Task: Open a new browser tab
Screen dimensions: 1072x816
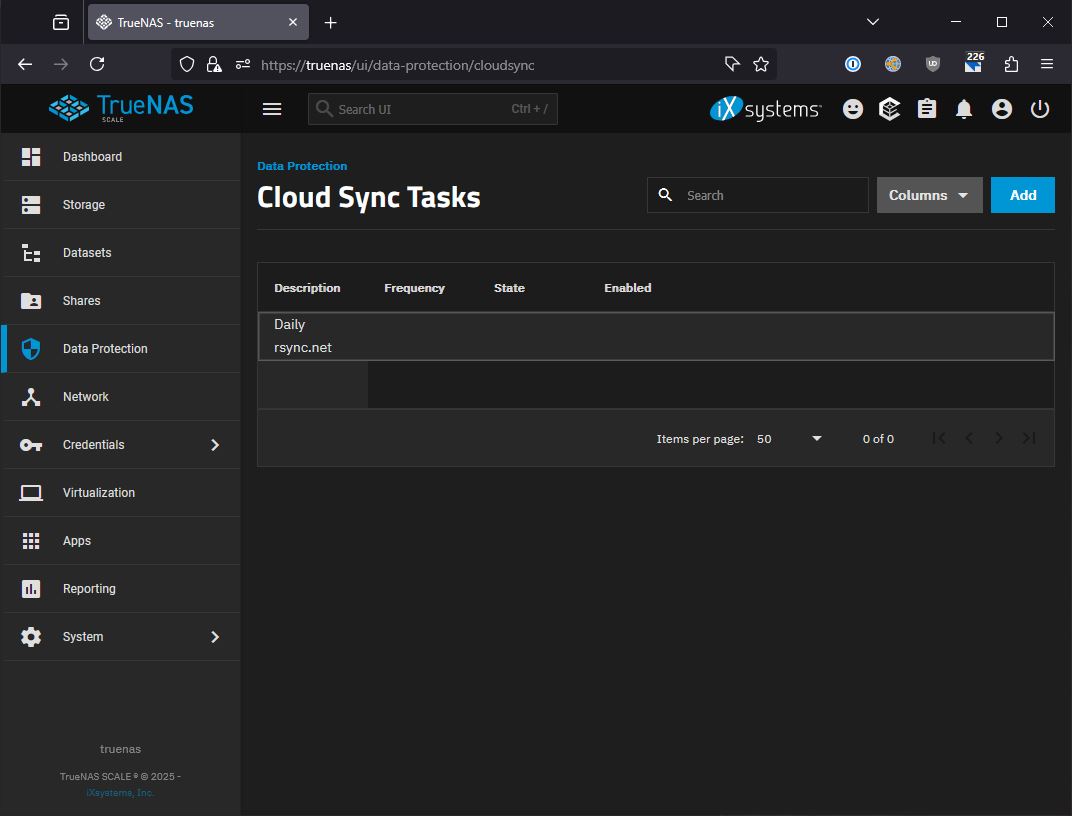Action: click(330, 23)
